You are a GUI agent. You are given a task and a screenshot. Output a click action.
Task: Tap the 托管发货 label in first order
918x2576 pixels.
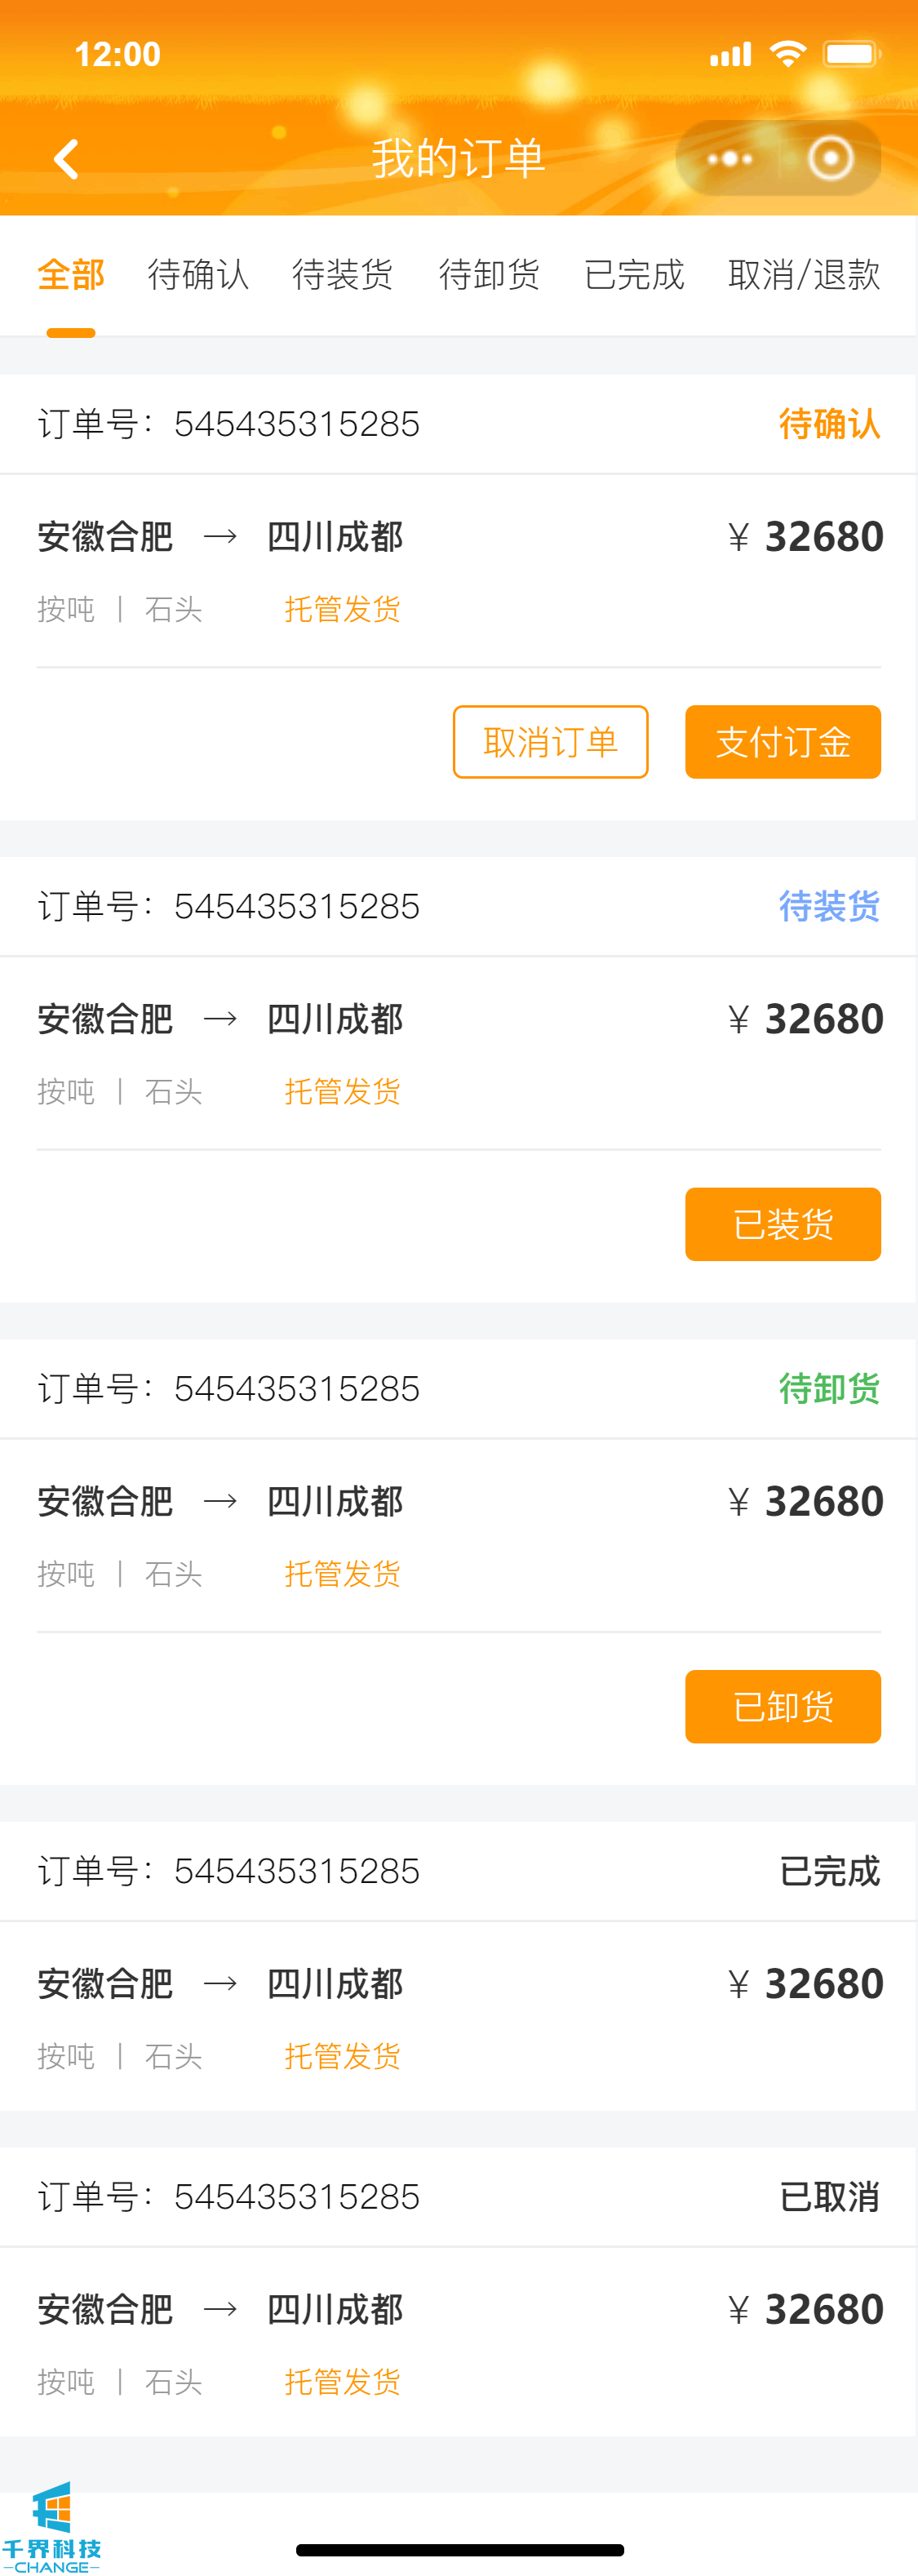[343, 609]
